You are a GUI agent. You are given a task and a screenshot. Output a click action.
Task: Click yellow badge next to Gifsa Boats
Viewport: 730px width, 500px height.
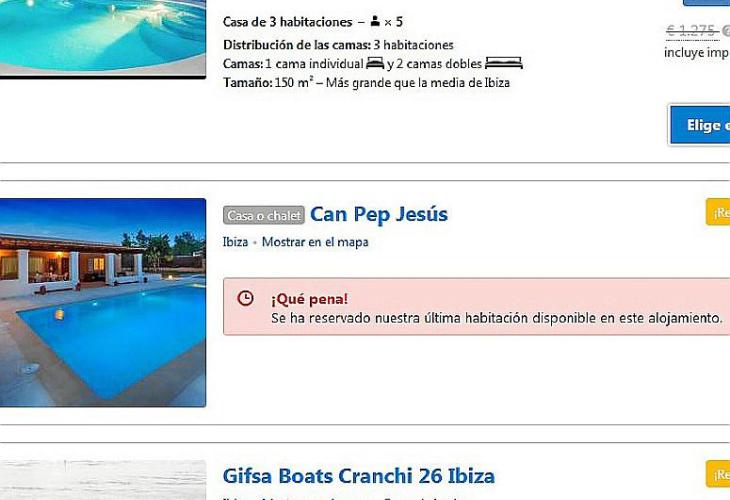[x=718, y=474]
